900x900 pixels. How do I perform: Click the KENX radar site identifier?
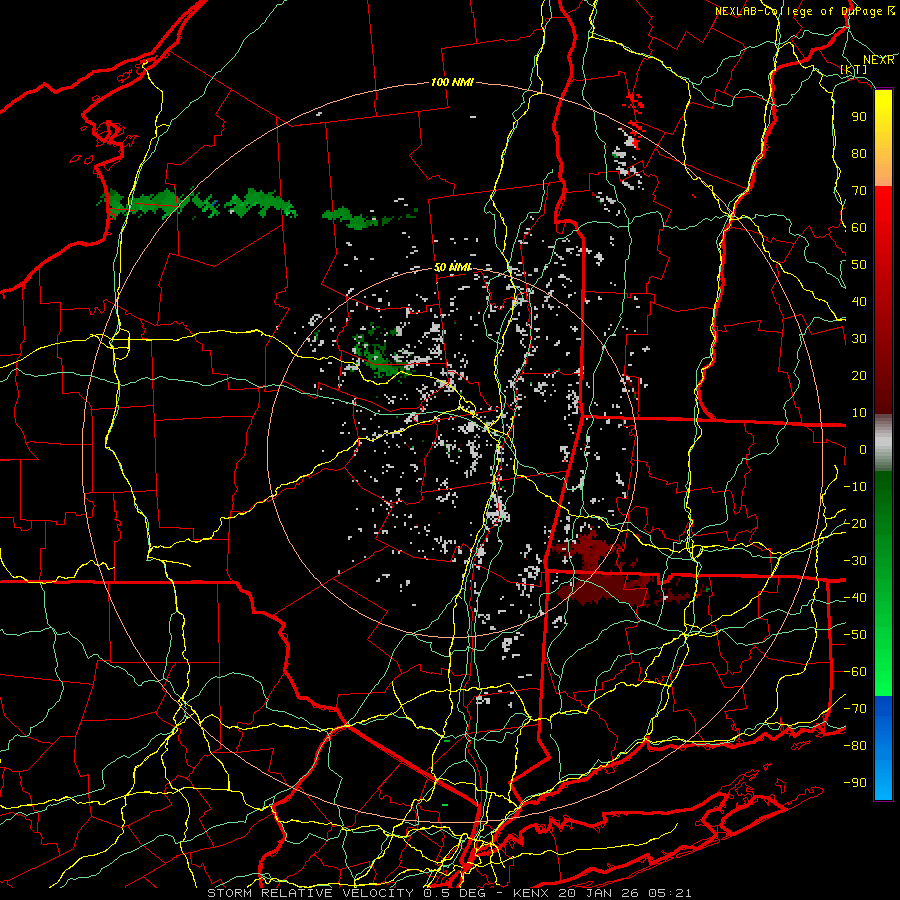(530, 893)
